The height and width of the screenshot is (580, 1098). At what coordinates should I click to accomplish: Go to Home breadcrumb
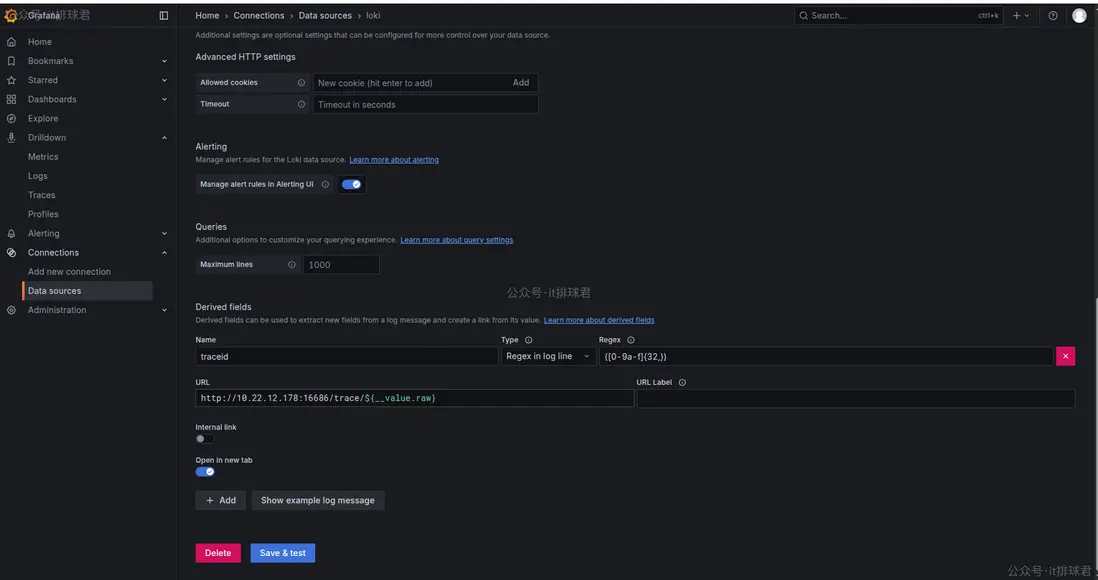click(207, 15)
